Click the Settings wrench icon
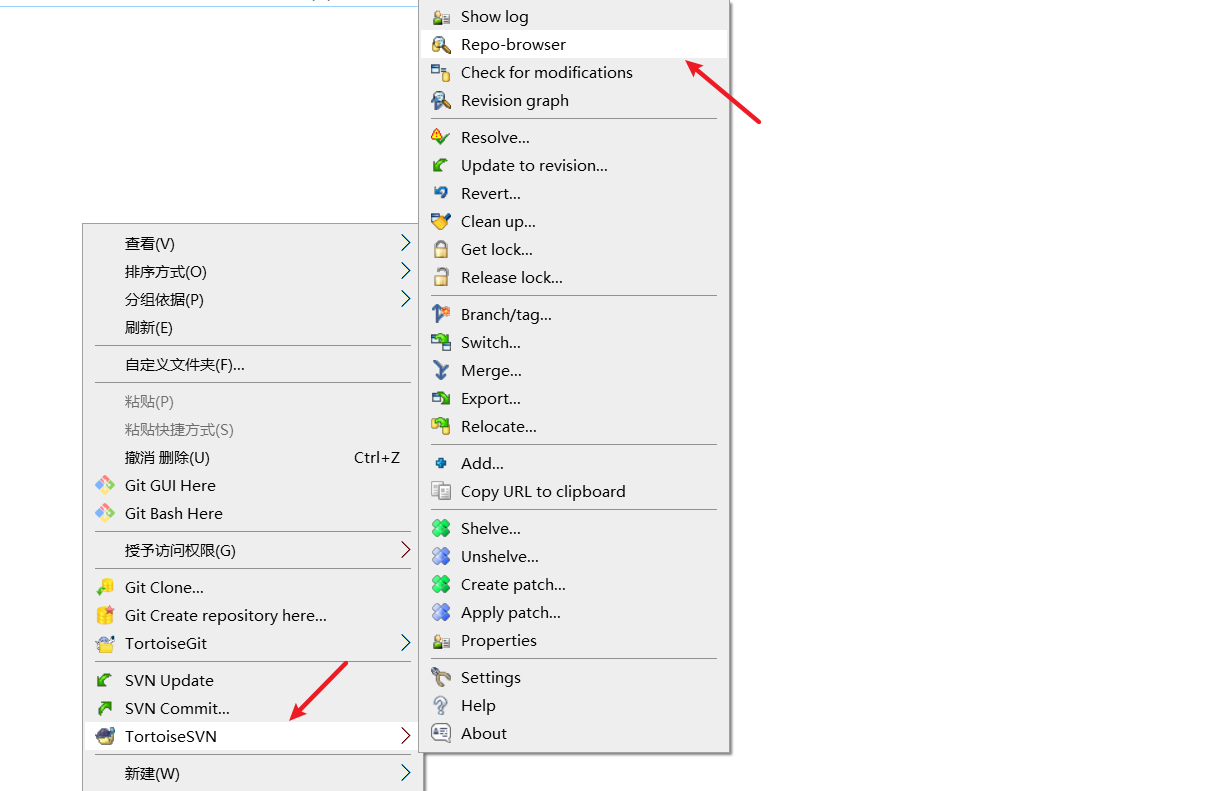 tap(441, 678)
